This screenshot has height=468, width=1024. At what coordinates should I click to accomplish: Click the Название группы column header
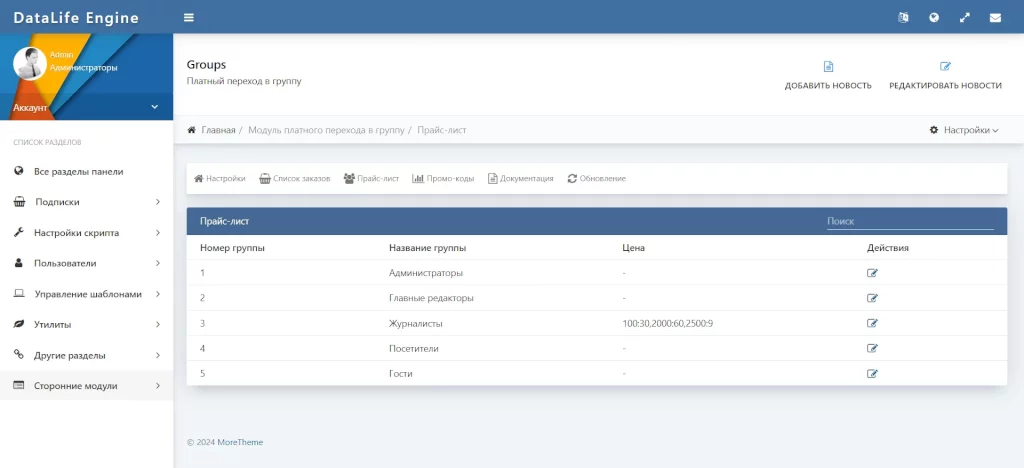(x=427, y=248)
